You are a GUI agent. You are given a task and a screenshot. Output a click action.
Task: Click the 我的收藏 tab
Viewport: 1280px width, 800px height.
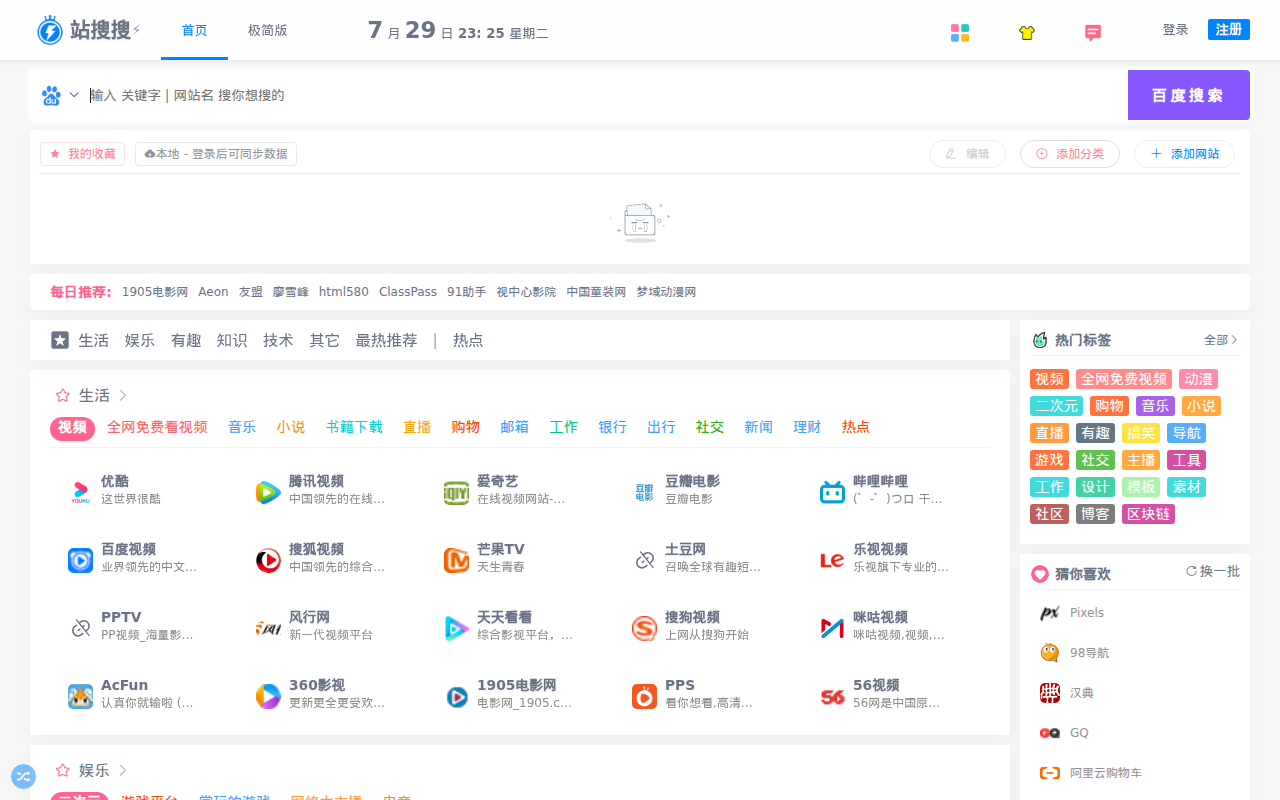(82, 154)
